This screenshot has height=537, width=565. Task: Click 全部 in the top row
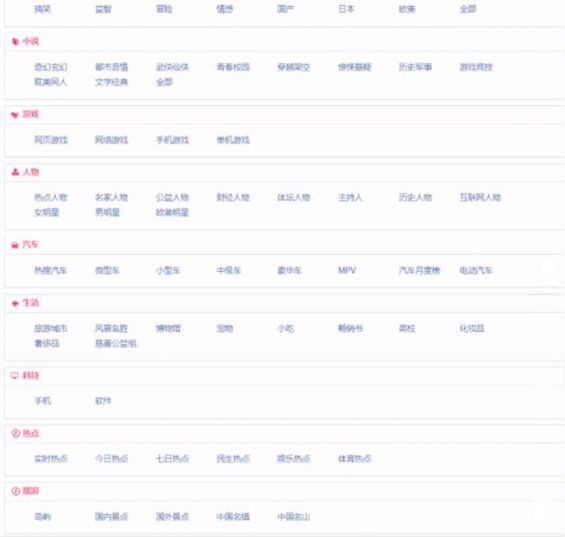pos(468,9)
